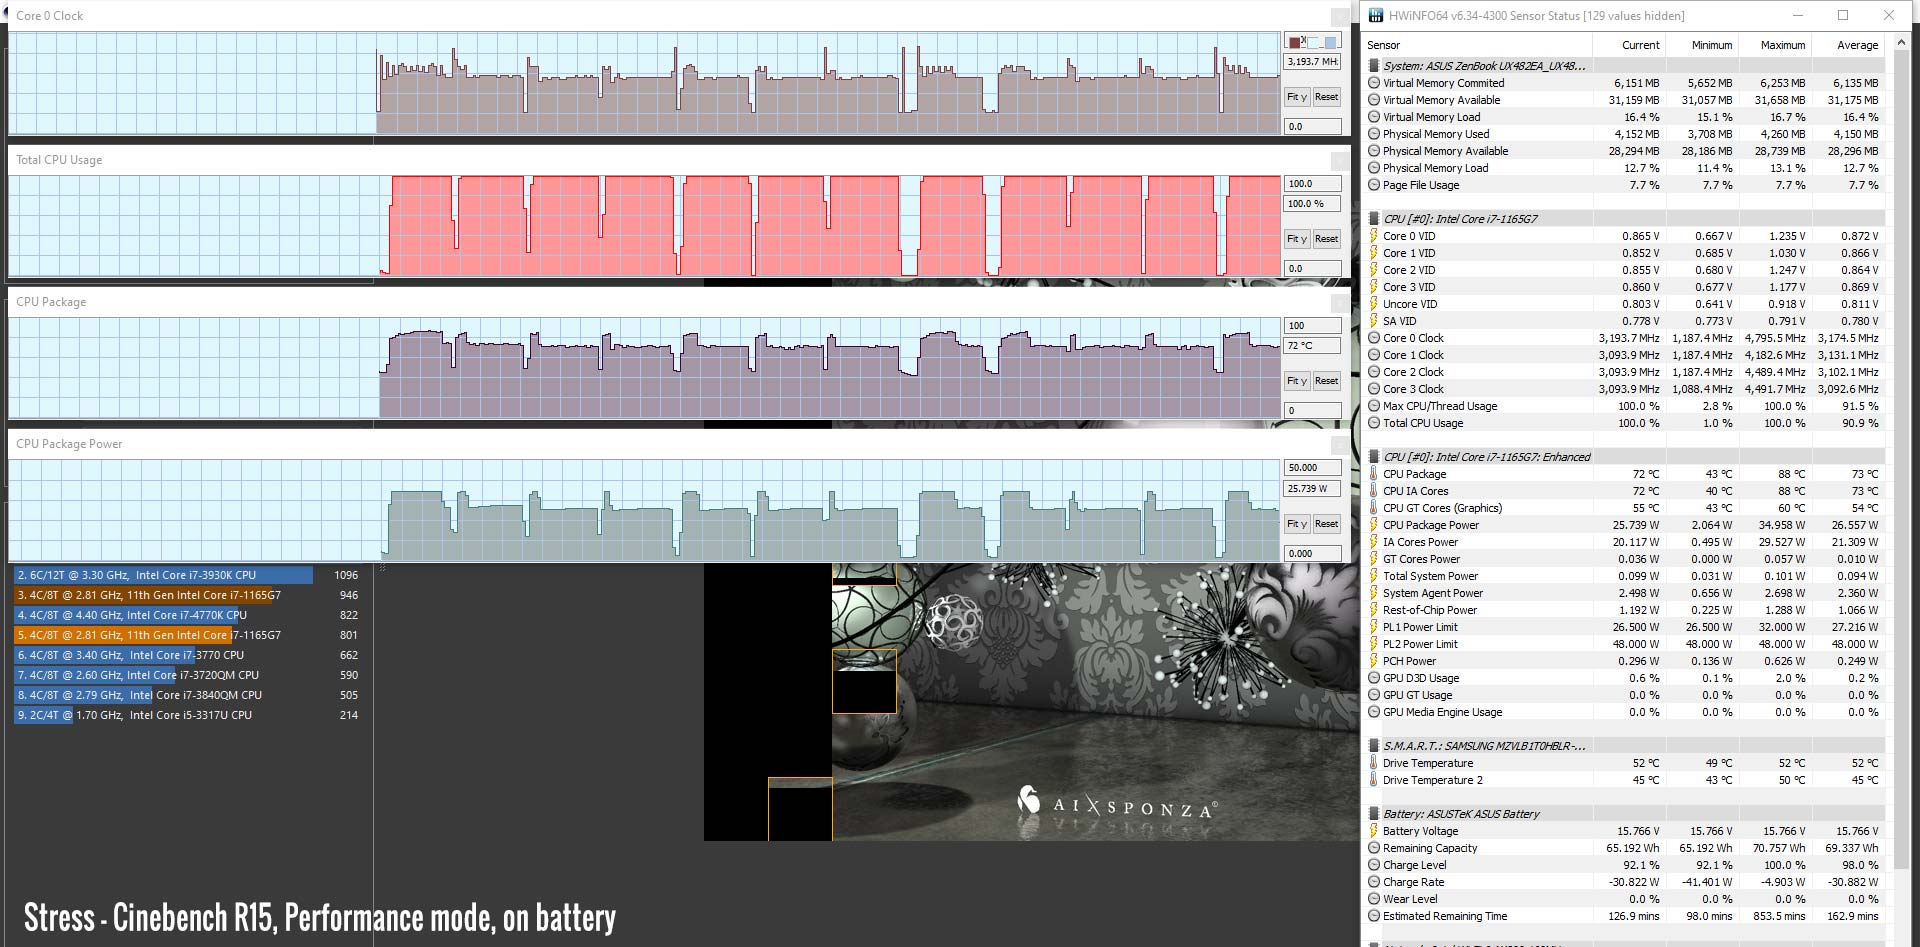Click the clock icon beside Total CPU Usage row

click(x=1374, y=423)
